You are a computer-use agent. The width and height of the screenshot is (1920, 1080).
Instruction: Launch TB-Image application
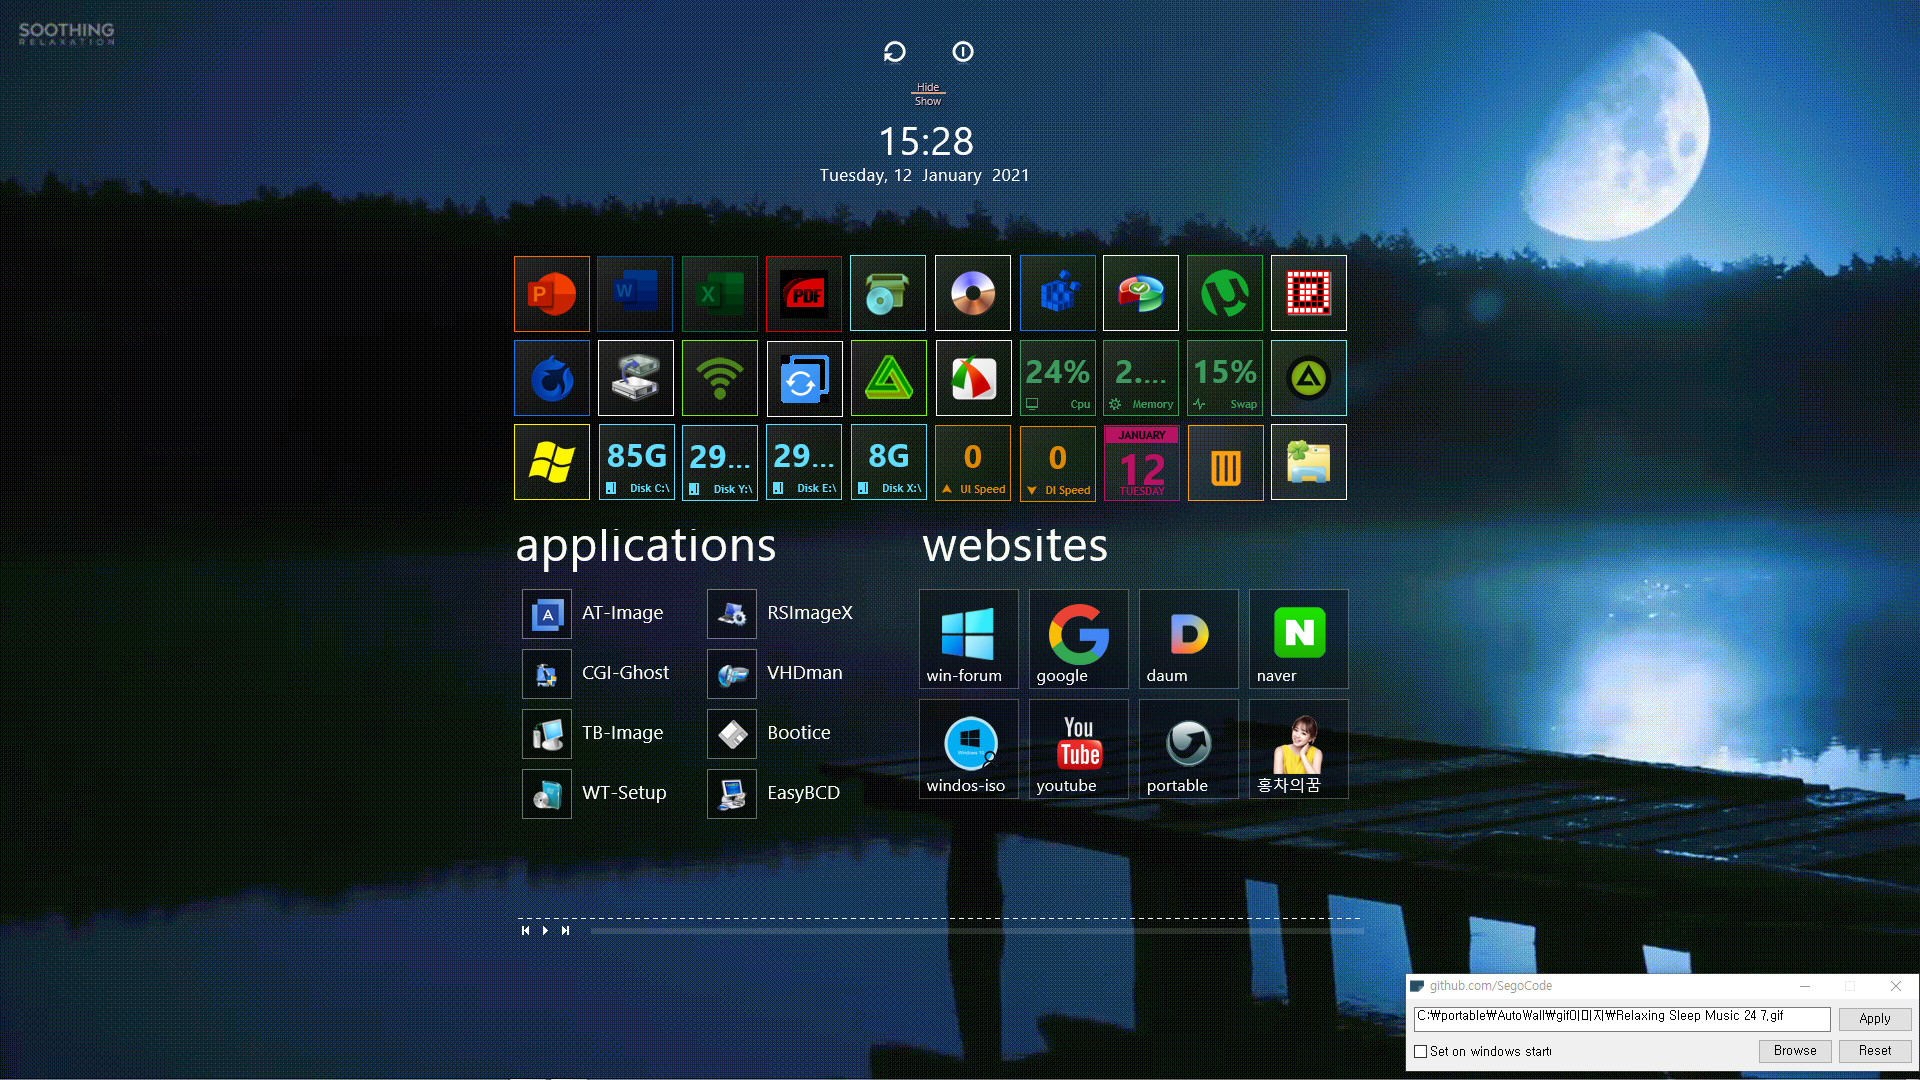coord(593,733)
